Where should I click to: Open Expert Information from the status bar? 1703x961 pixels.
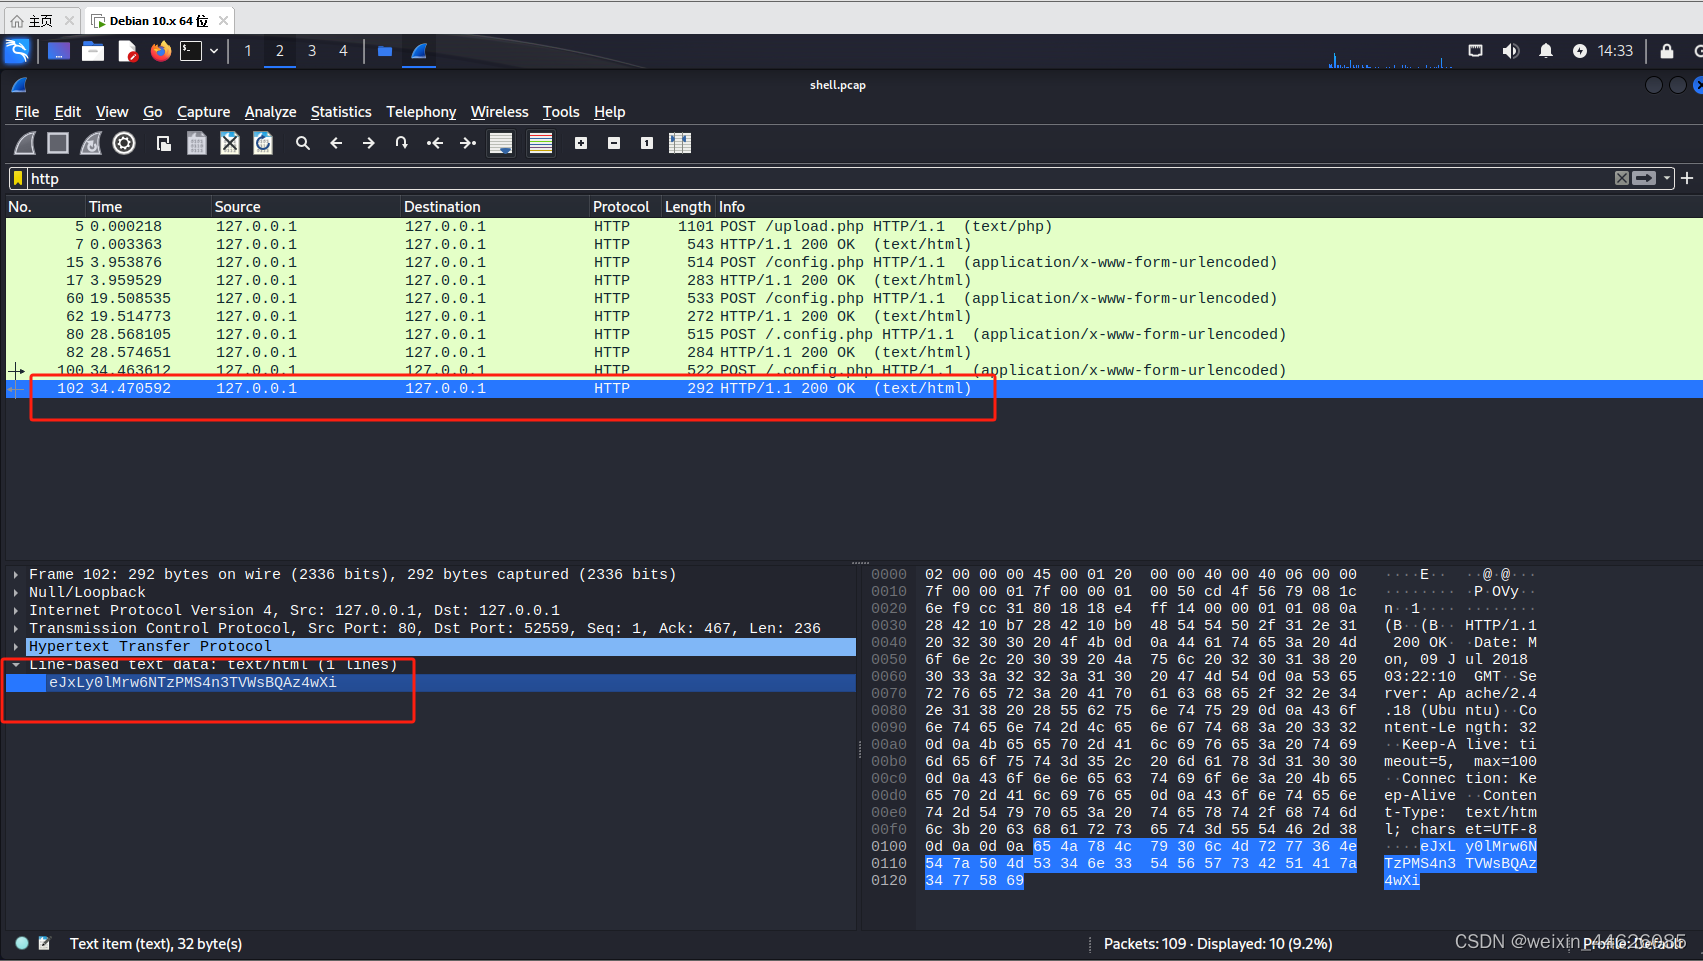(x=20, y=943)
